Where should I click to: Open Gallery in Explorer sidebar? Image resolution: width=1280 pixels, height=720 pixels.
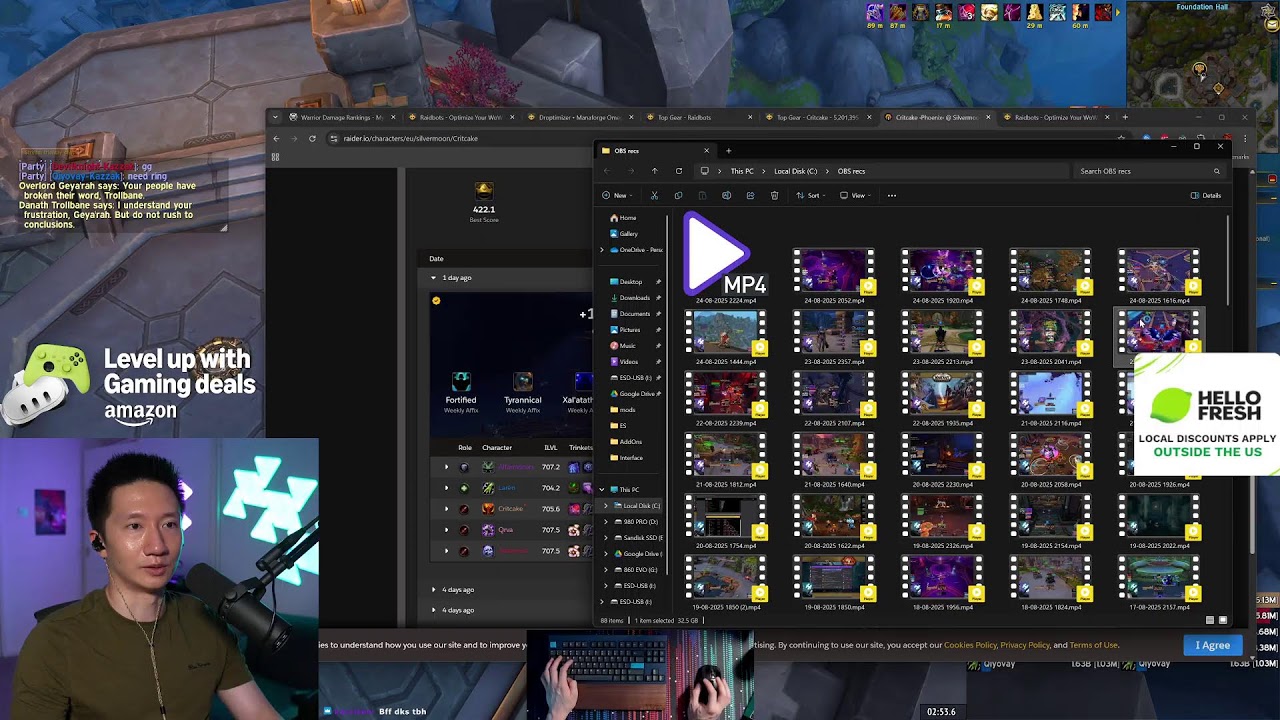[624, 234]
